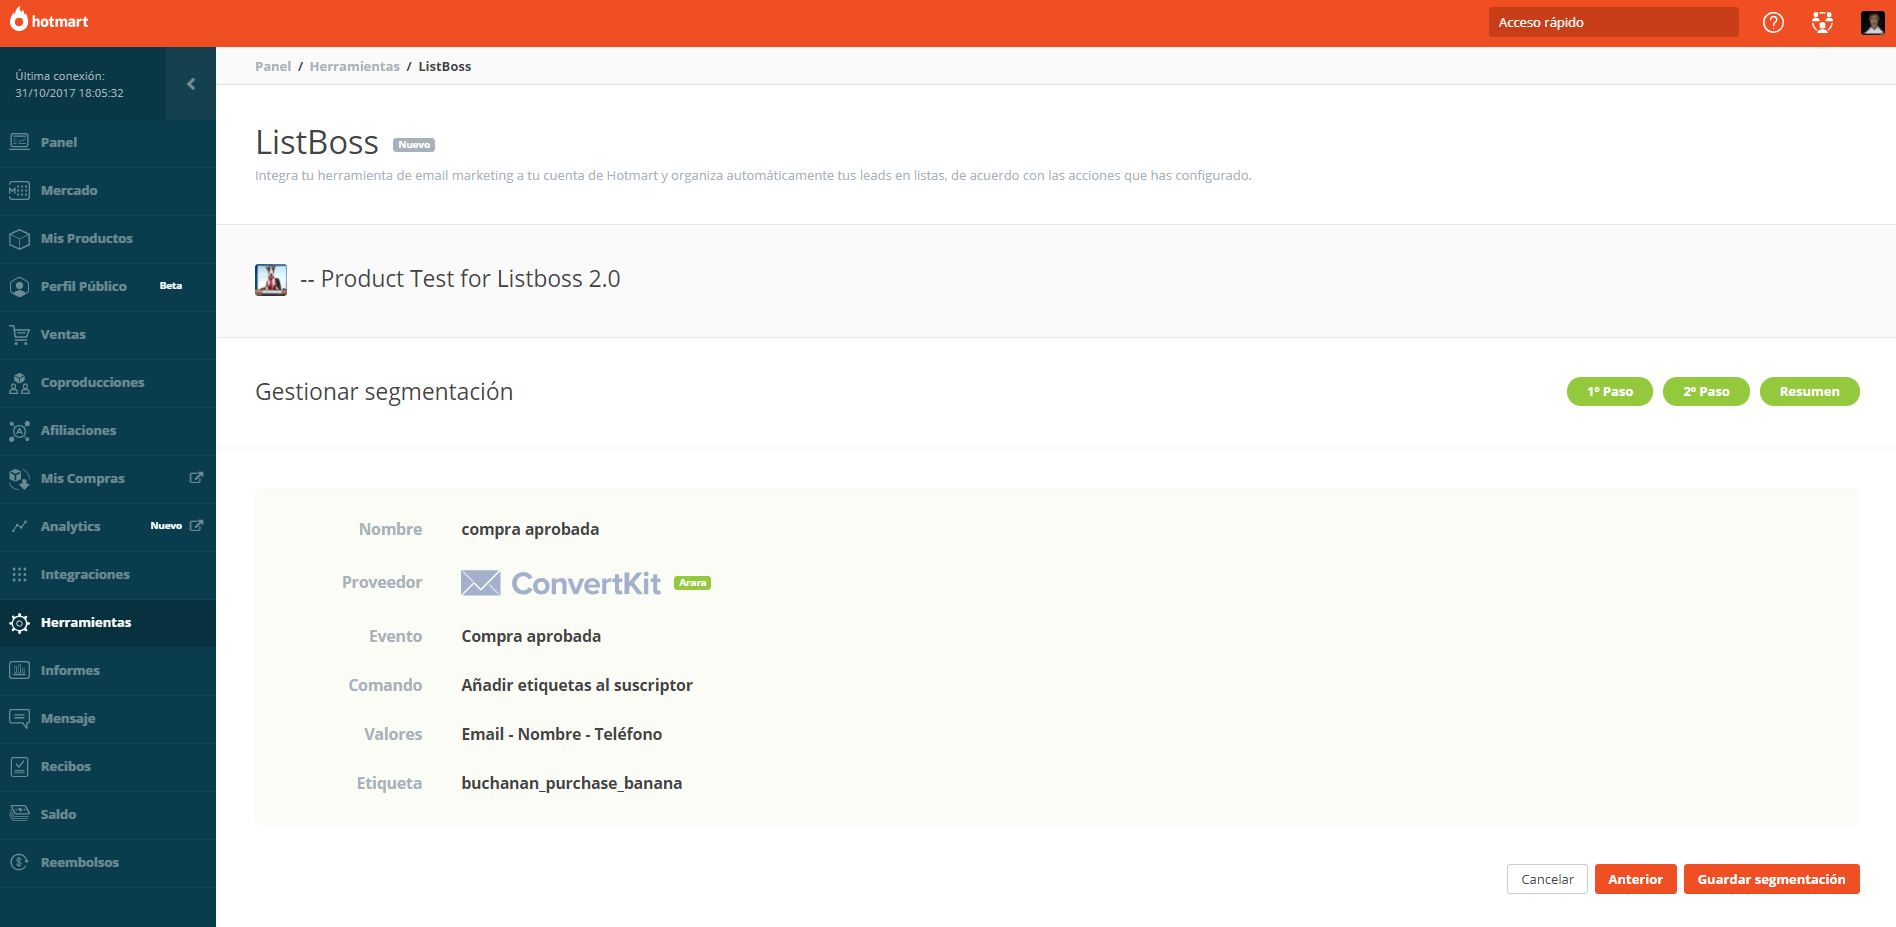Open Informes in the sidebar
The image size is (1896, 927).
pos(108,671)
